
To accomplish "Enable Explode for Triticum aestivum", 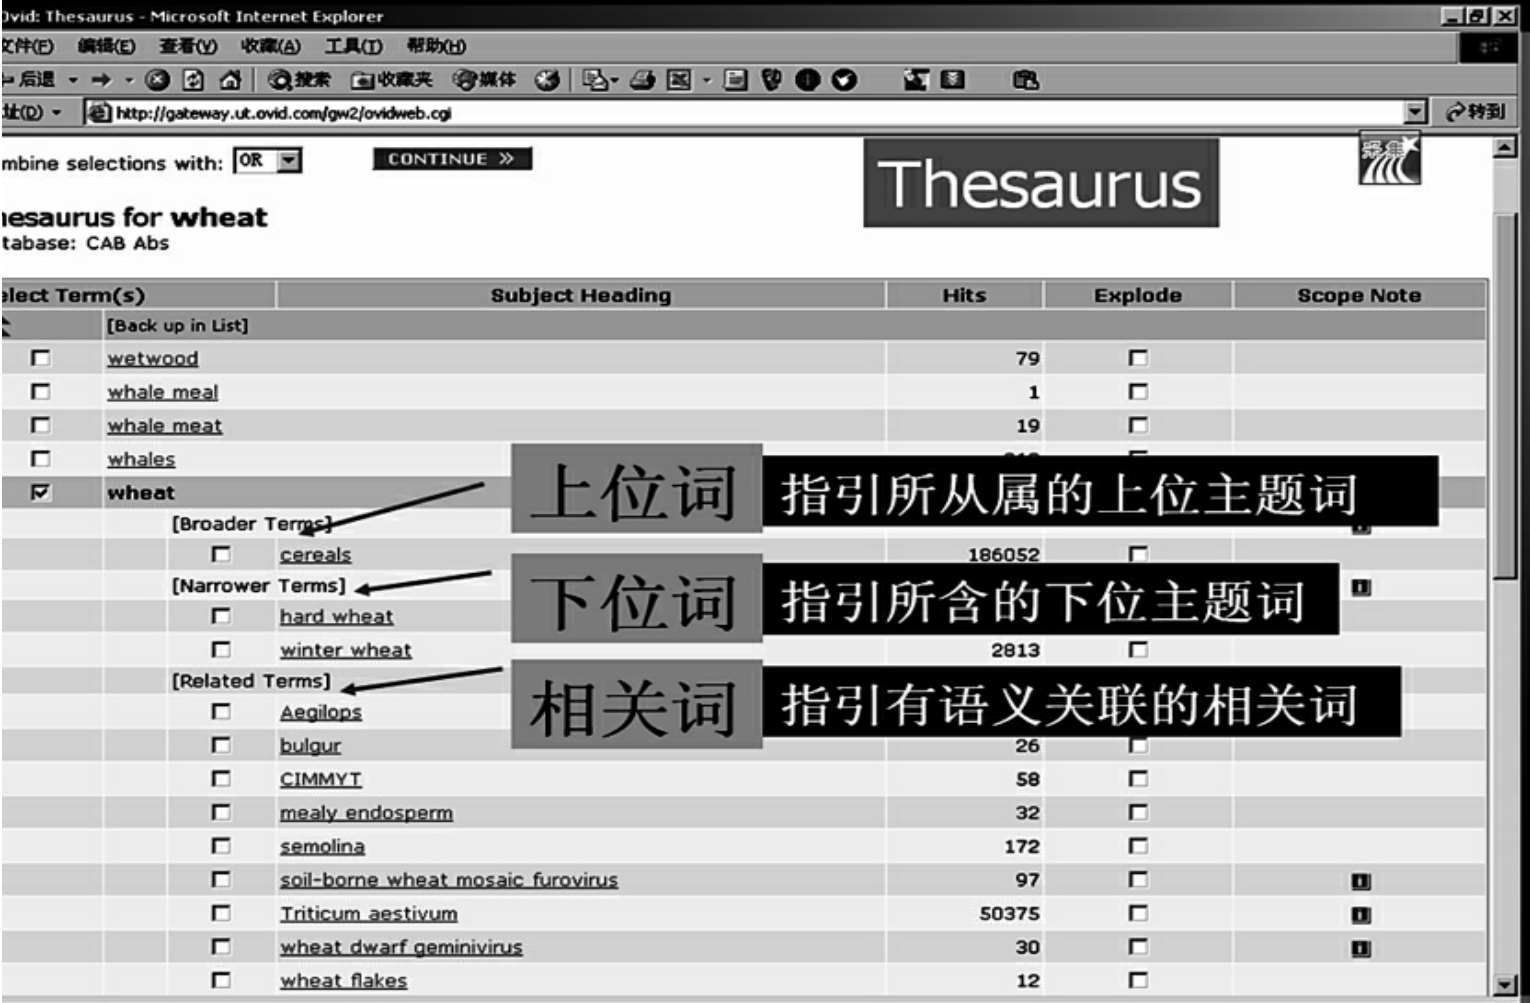I will (x=1138, y=913).
